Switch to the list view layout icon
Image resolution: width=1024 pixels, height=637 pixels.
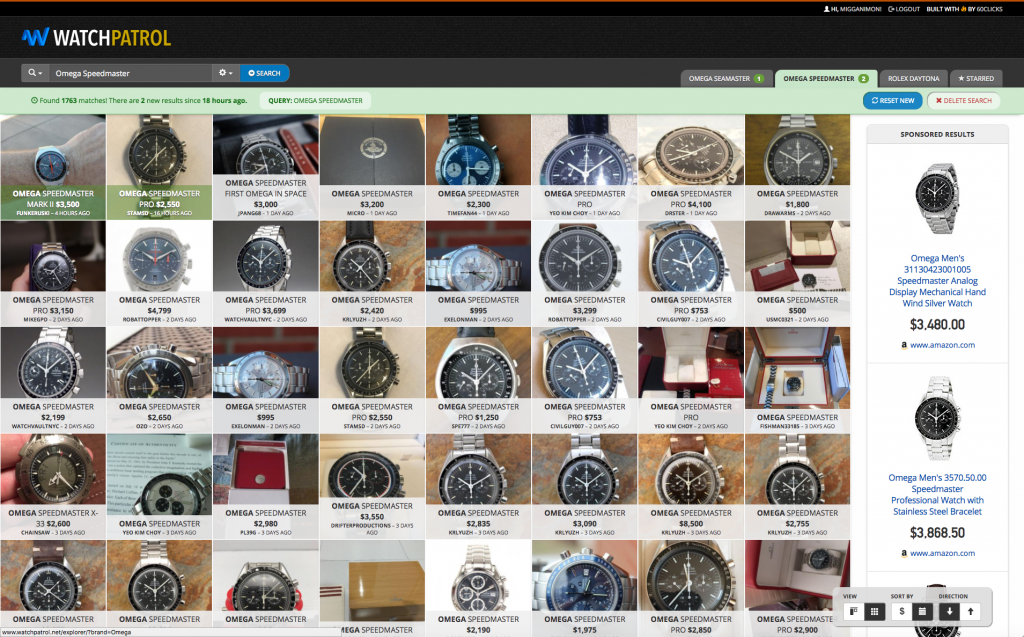click(853, 612)
